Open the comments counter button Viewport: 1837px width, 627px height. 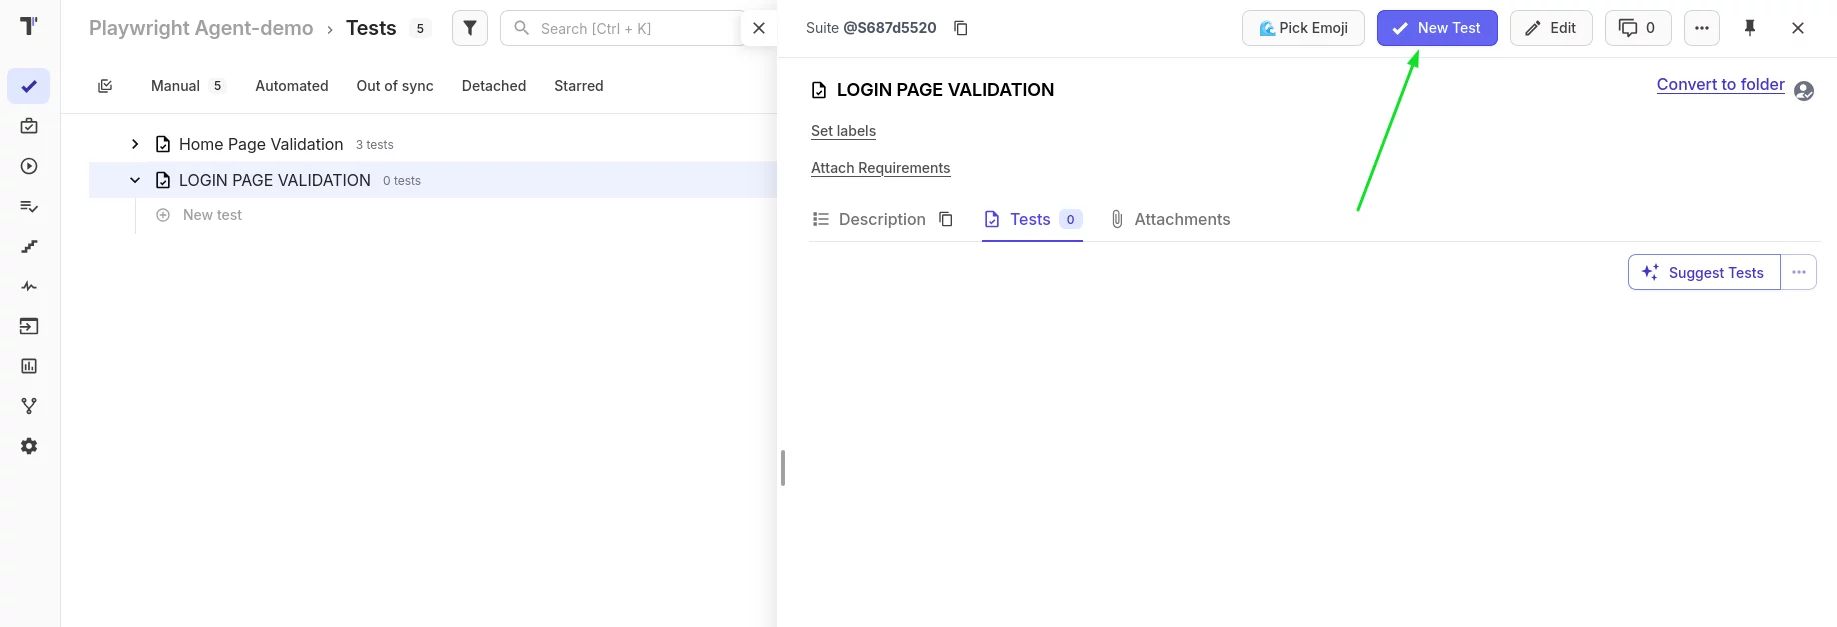1637,28
